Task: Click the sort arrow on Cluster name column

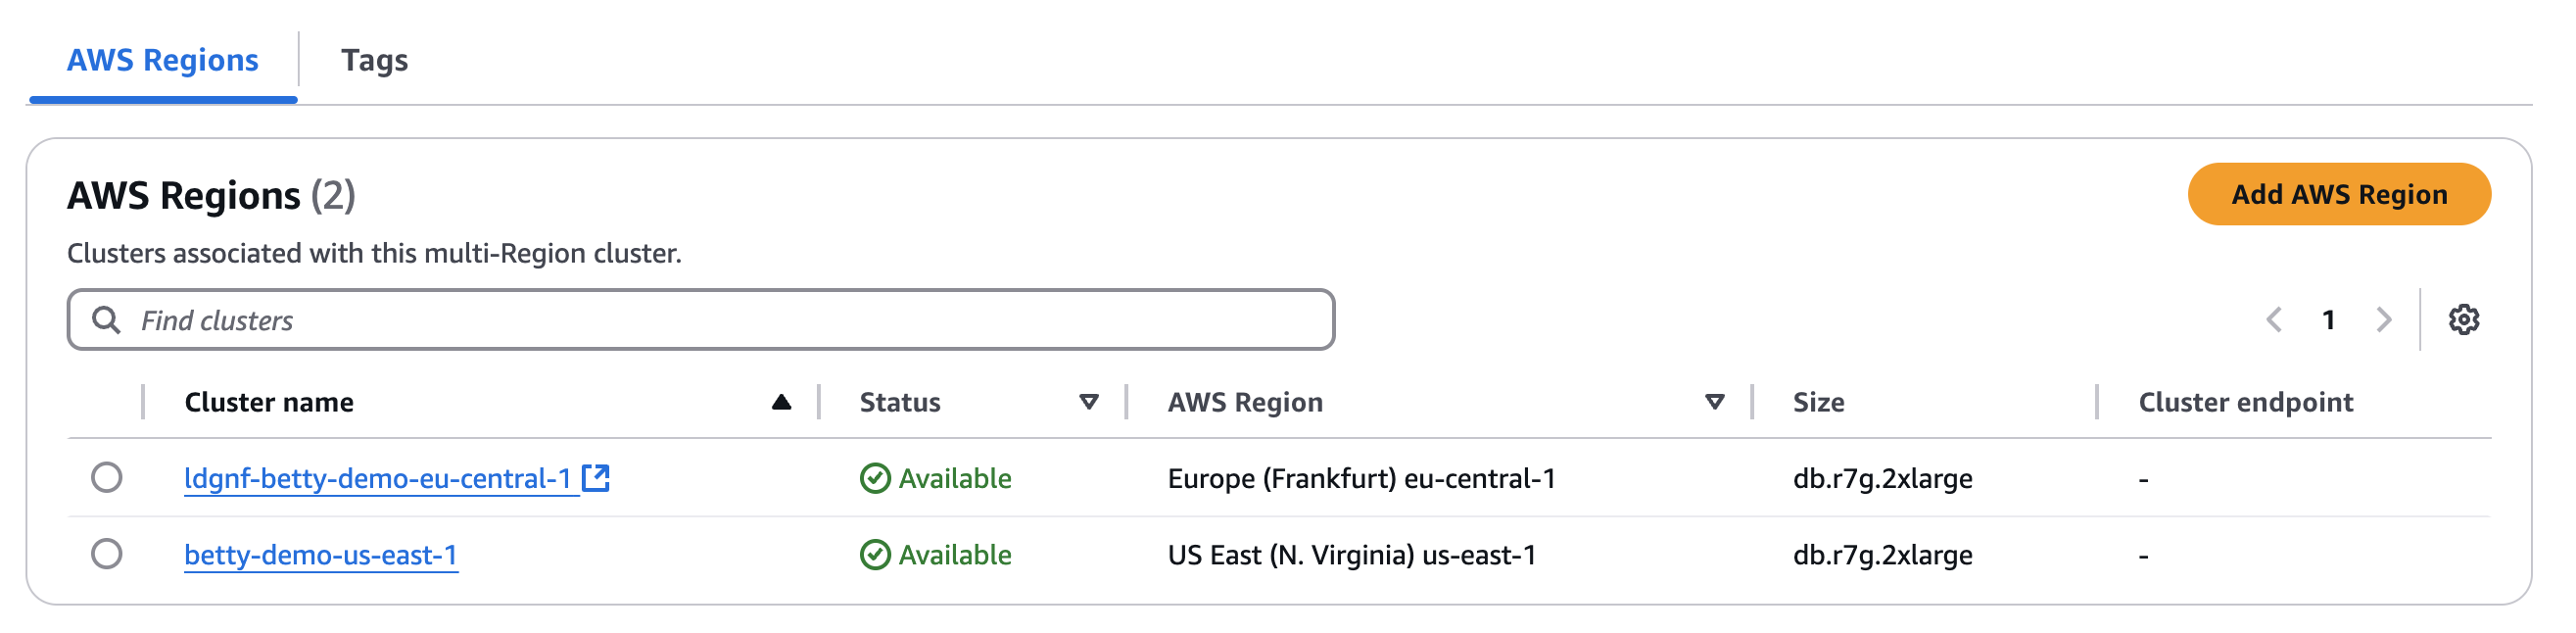Action: [x=781, y=401]
